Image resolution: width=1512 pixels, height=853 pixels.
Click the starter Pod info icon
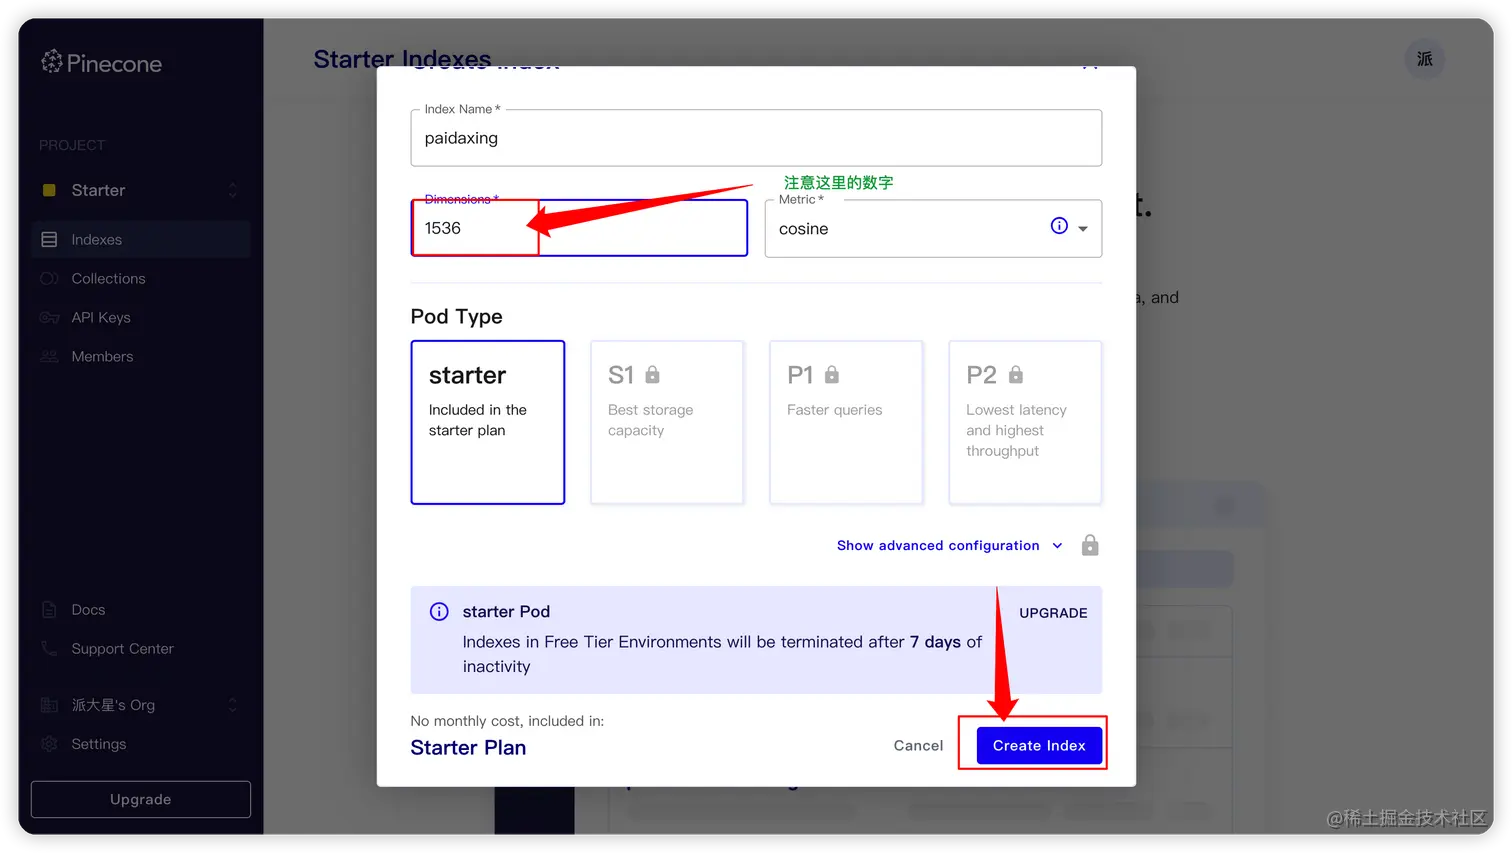tap(439, 612)
